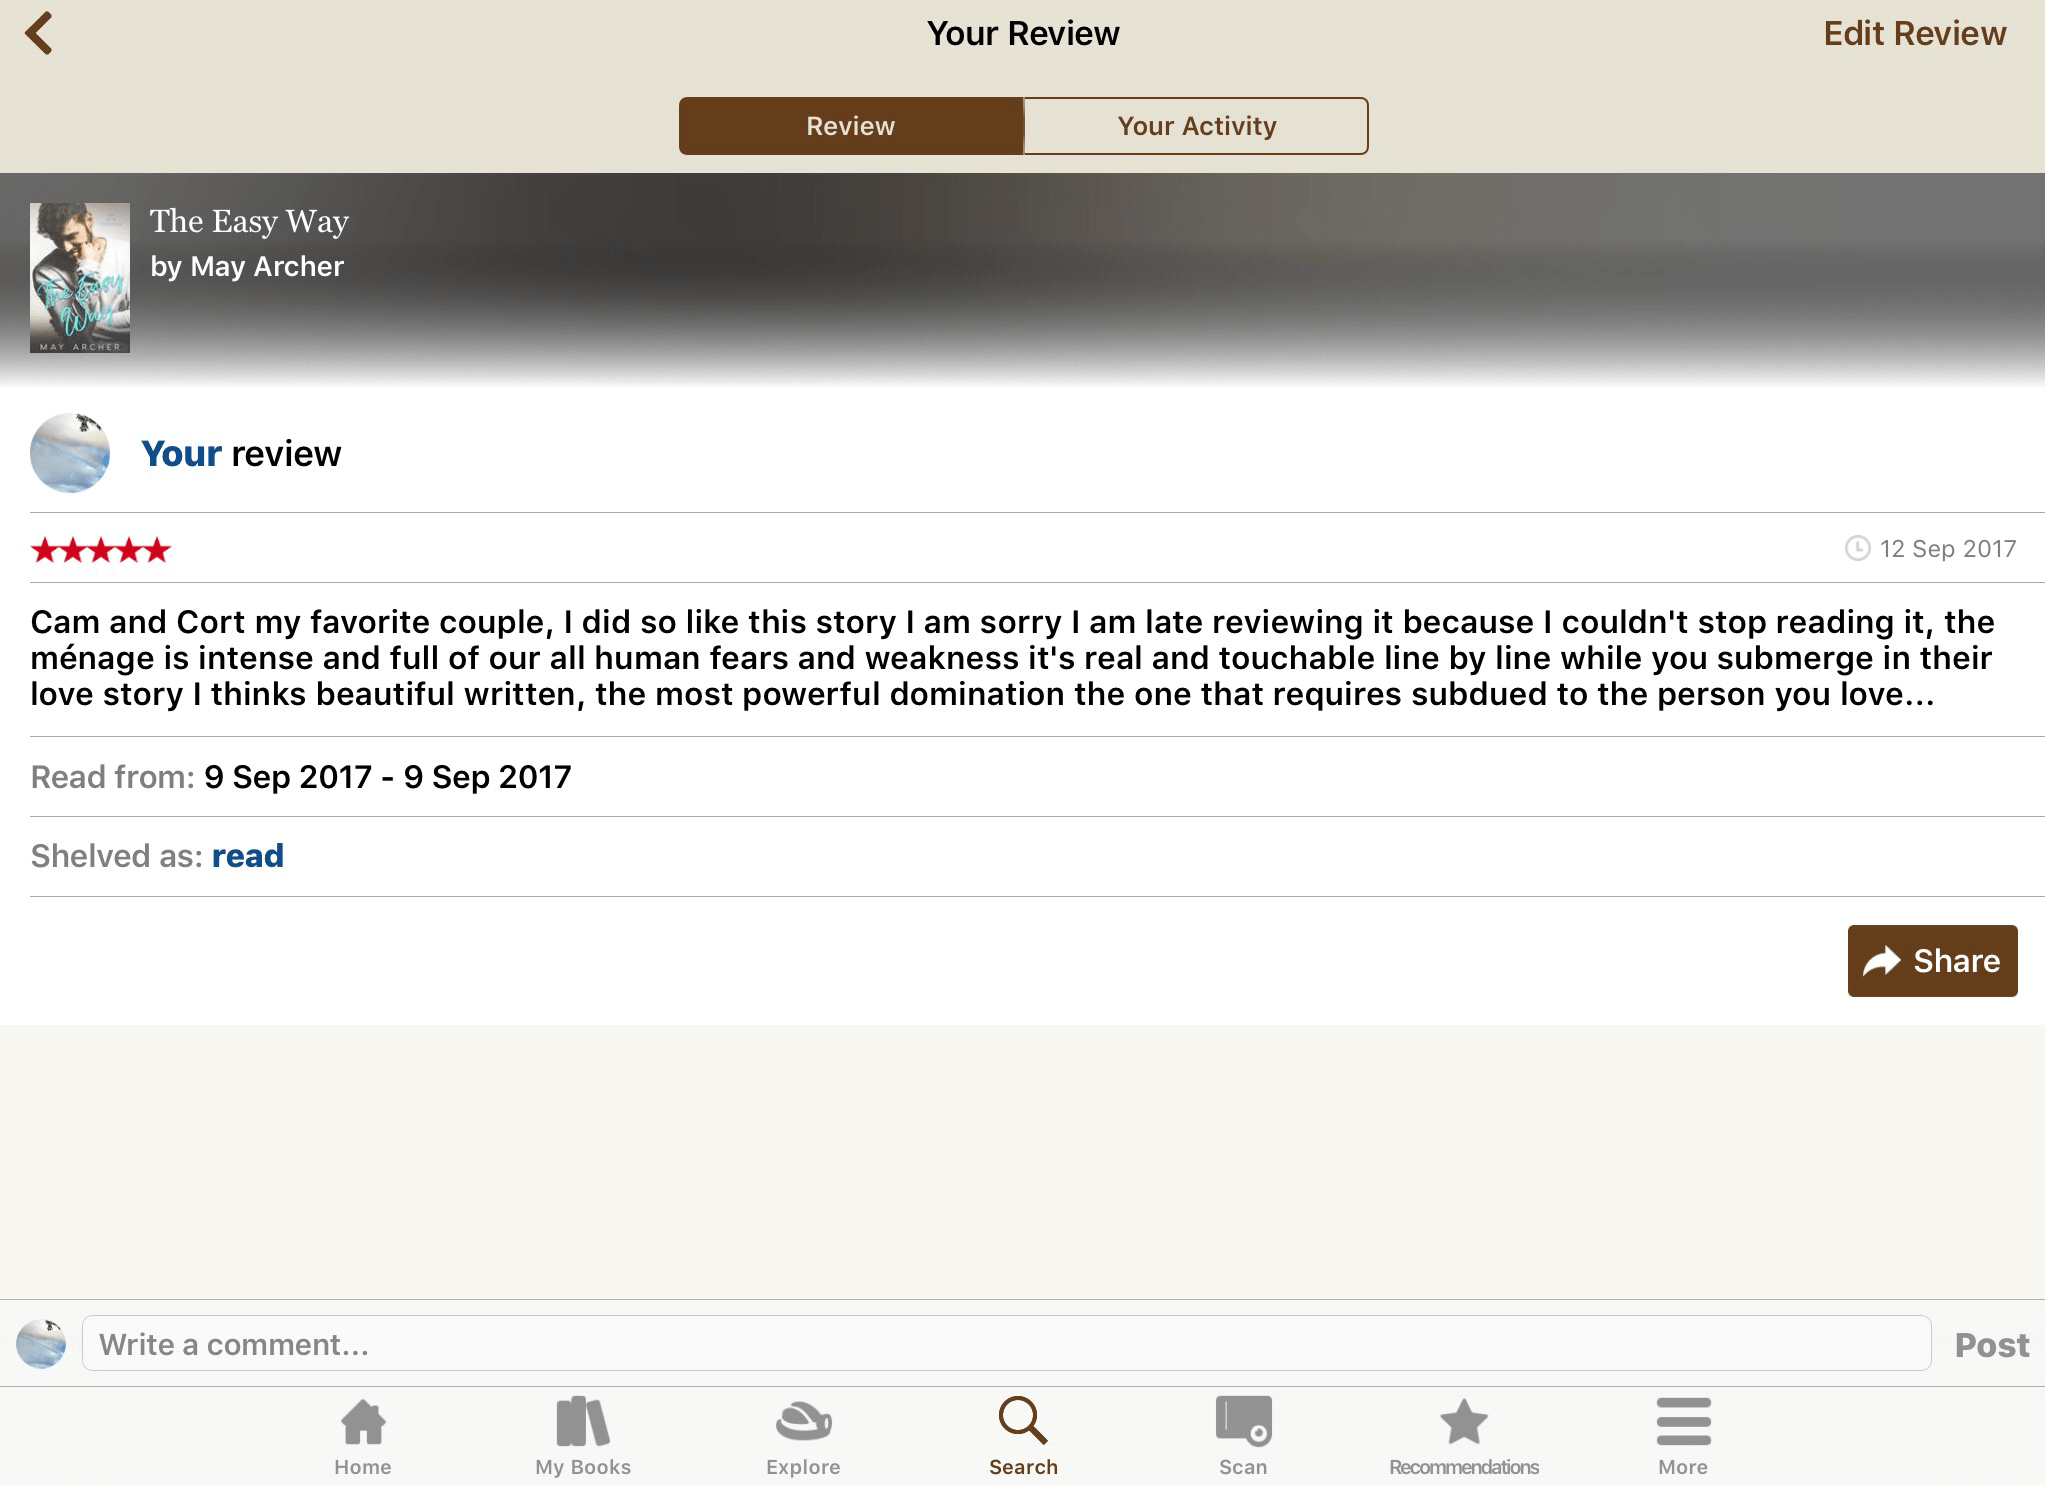Switch to Your Activity tab
The height and width of the screenshot is (1485, 2045).
click(x=1196, y=126)
